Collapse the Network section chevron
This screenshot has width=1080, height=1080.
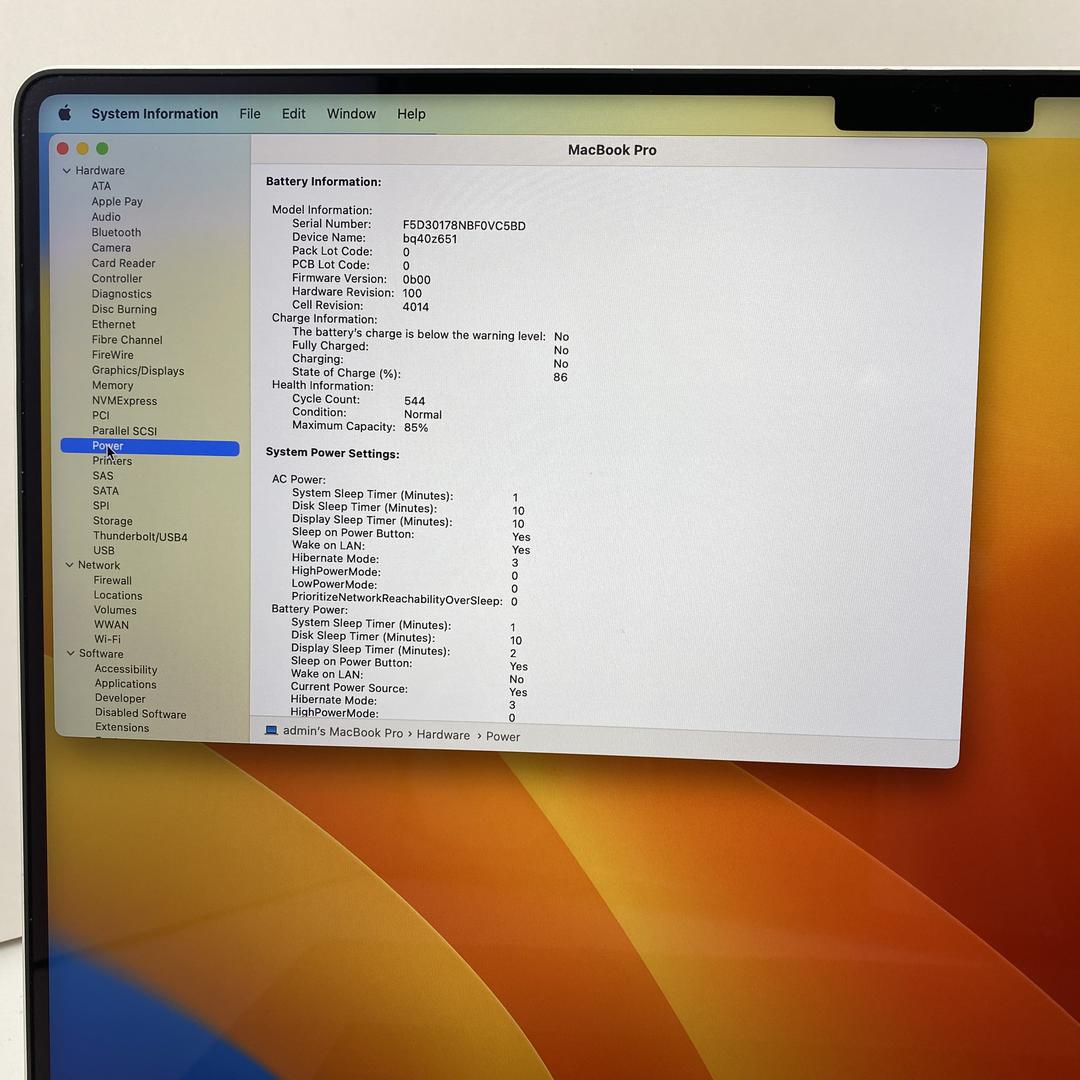70,565
